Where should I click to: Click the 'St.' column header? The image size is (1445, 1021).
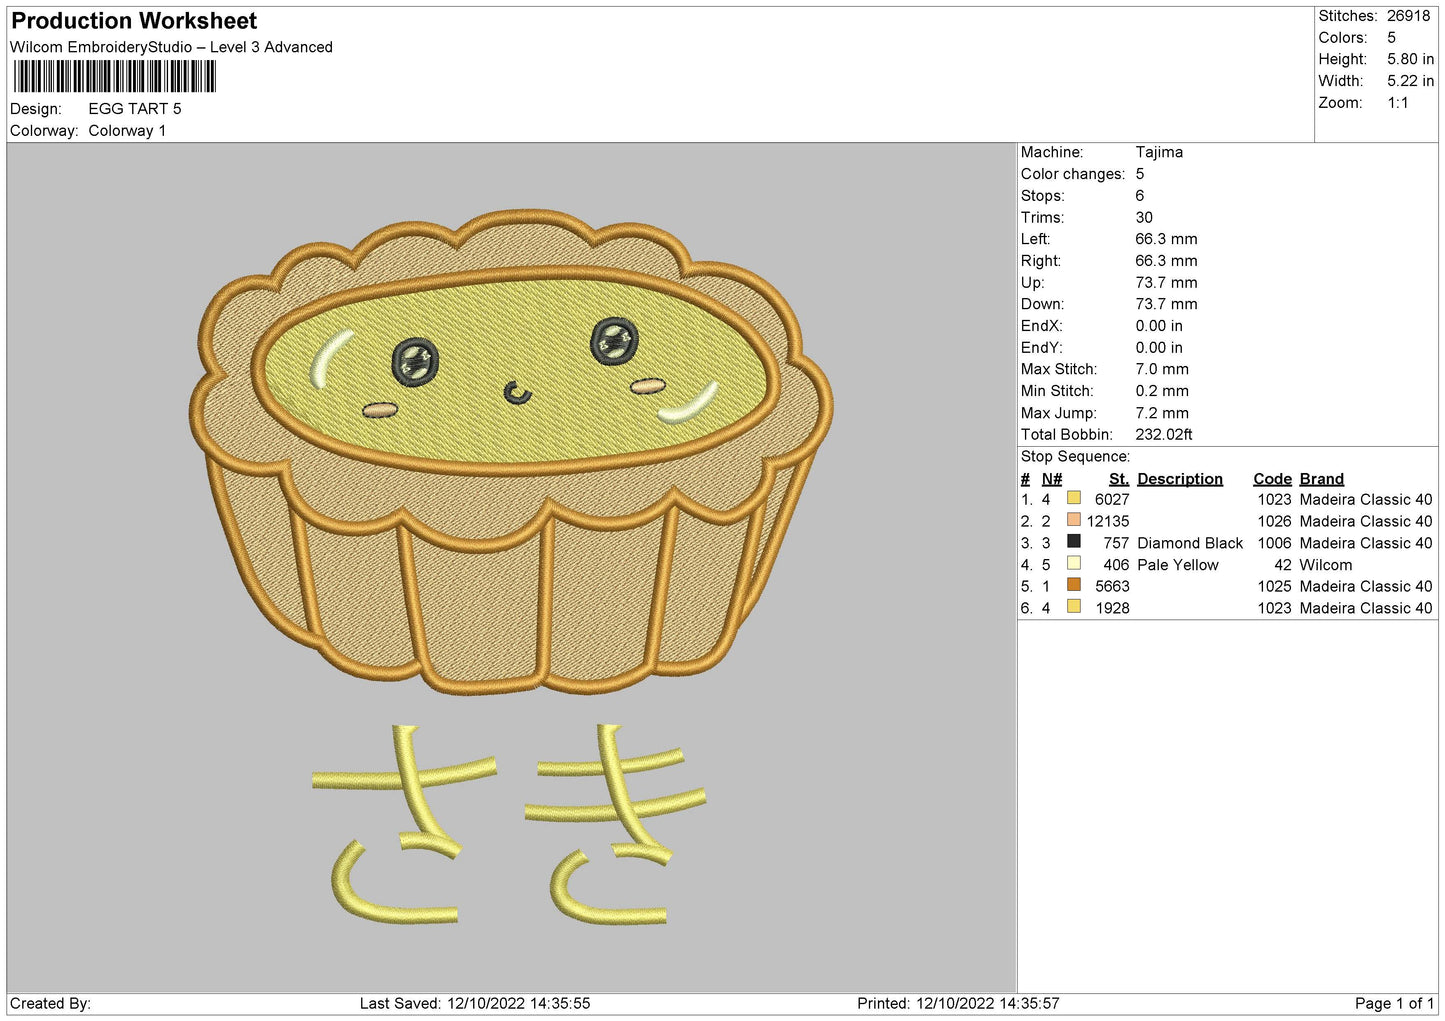click(1119, 479)
